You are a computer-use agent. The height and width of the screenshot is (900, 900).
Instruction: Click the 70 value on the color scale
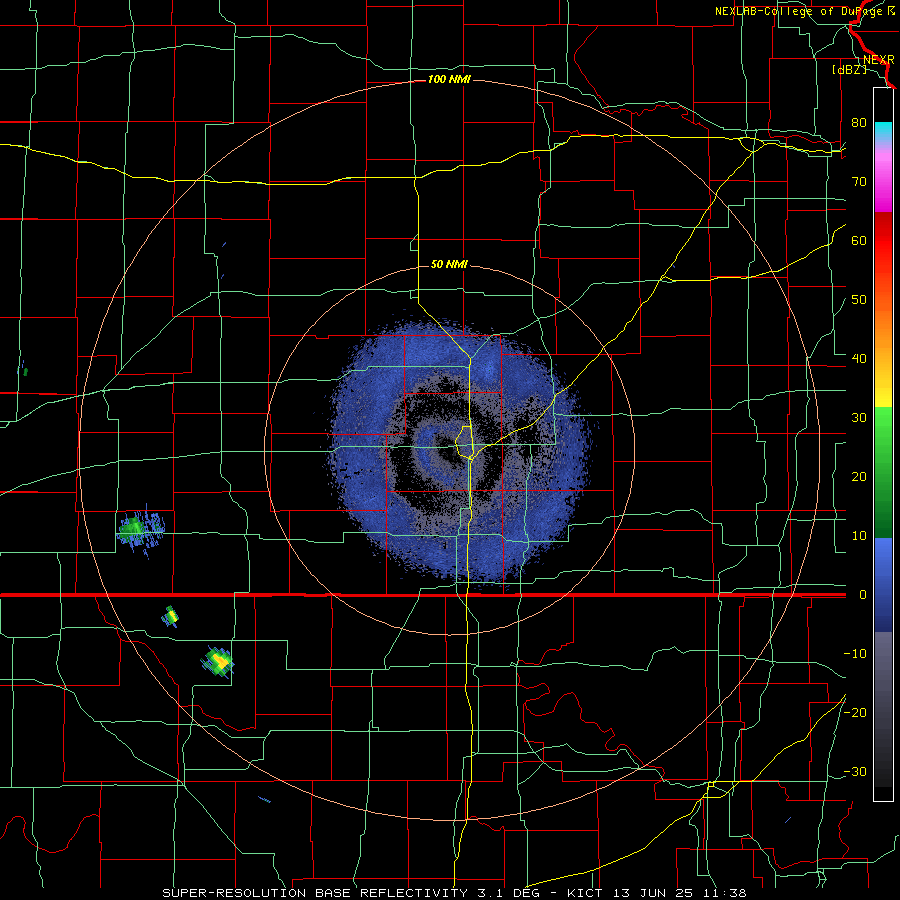pos(859,181)
